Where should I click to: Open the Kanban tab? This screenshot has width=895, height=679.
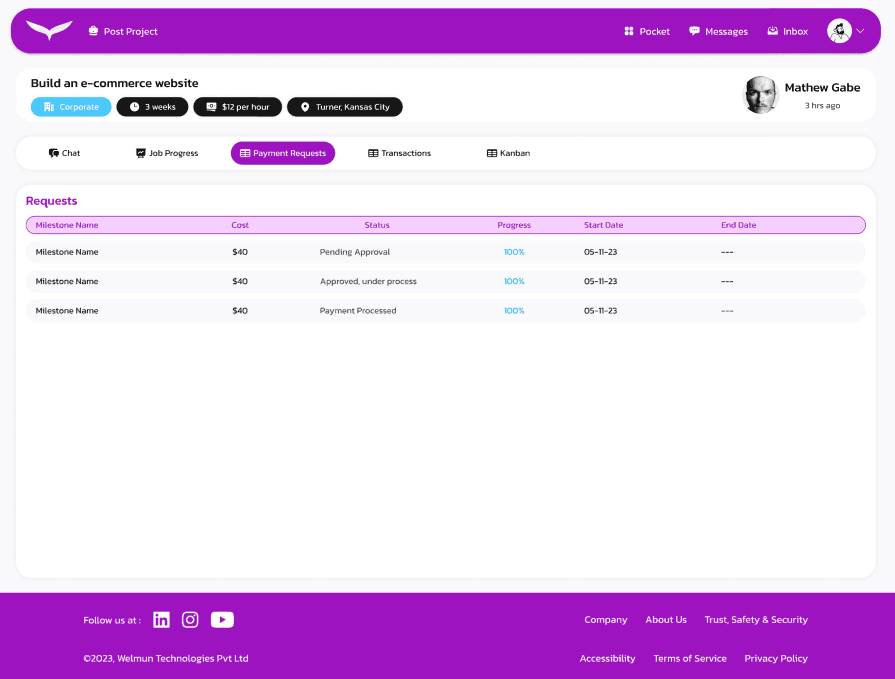click(509, 153)
